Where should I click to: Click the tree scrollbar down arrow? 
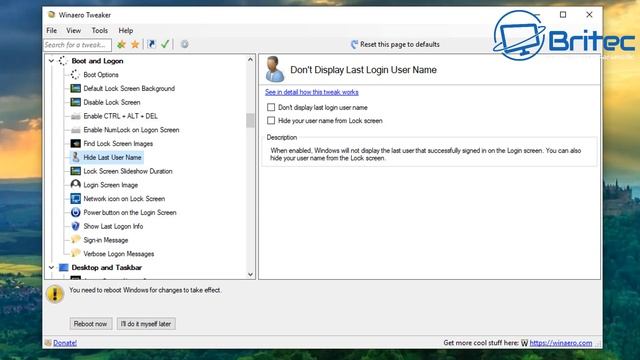coord(250,274)
